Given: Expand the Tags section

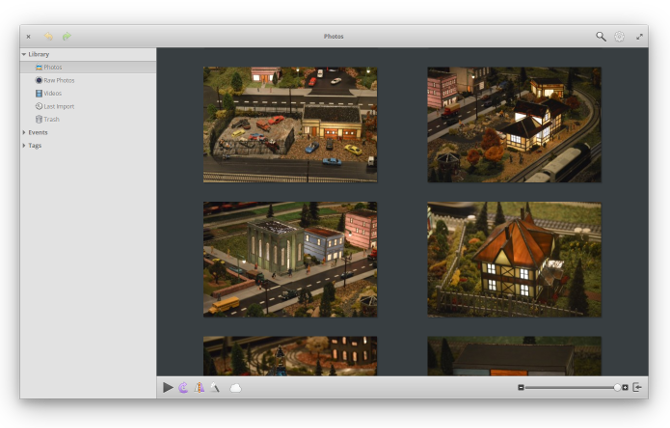Looking at the screenshot, I should coord(24,146).
